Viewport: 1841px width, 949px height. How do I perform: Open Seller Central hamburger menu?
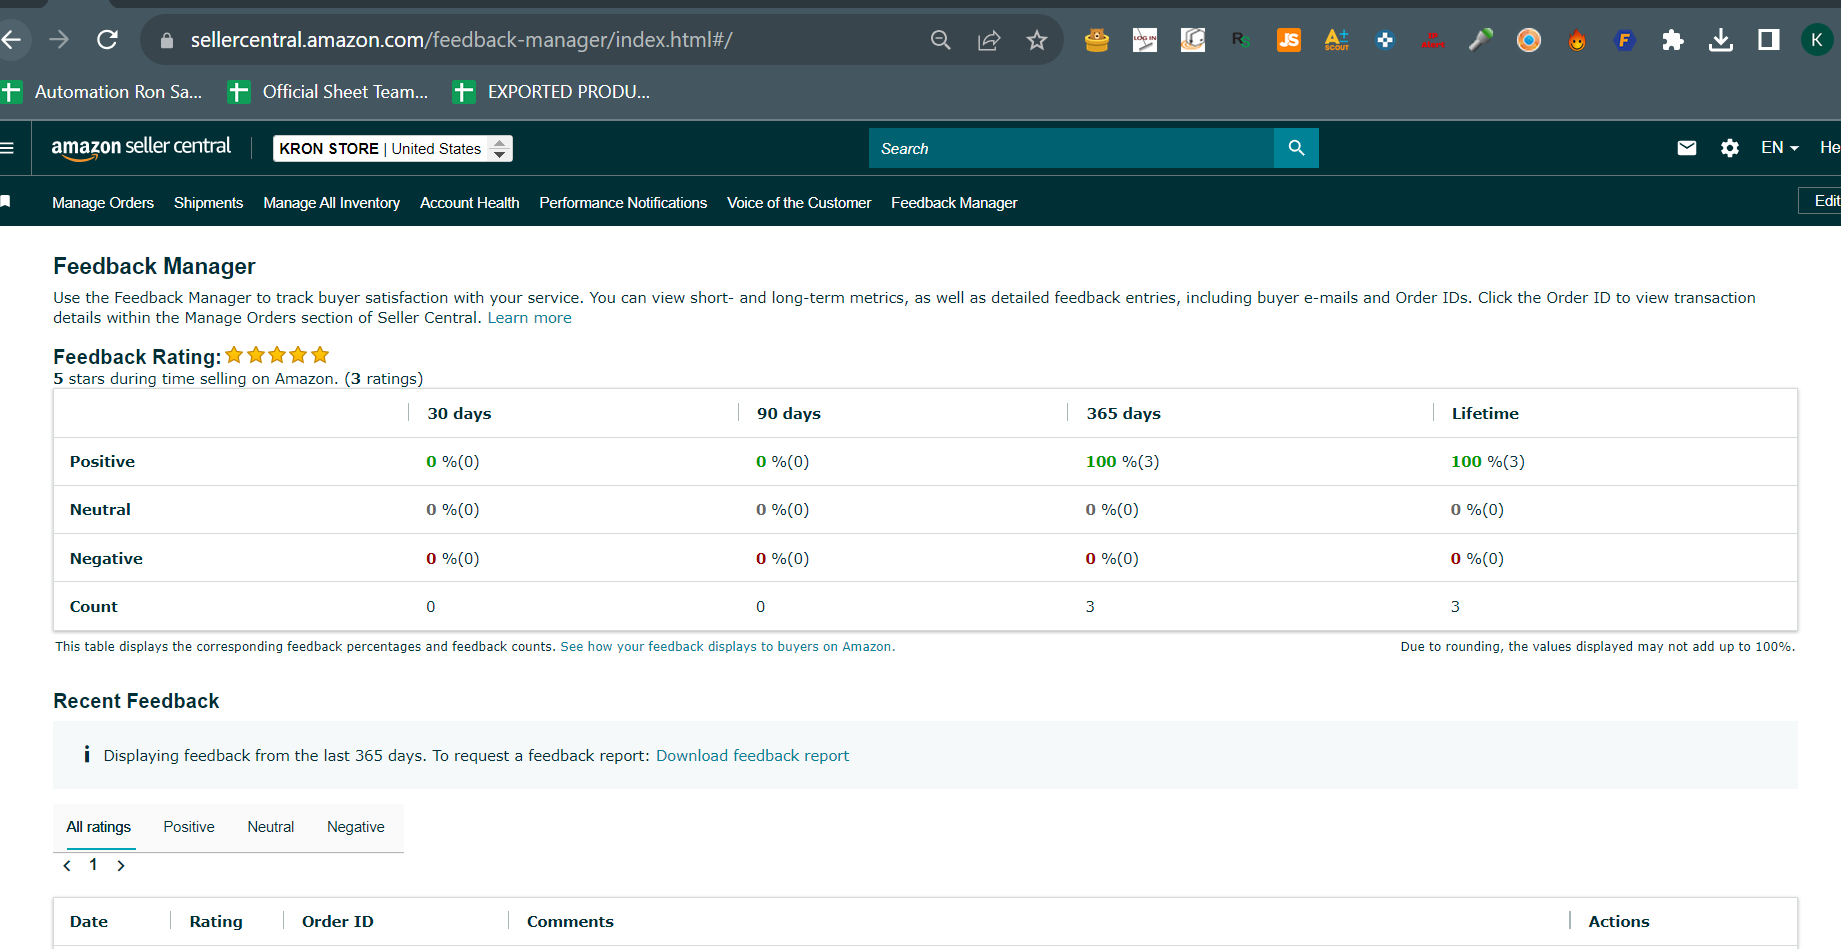(7, 148)
